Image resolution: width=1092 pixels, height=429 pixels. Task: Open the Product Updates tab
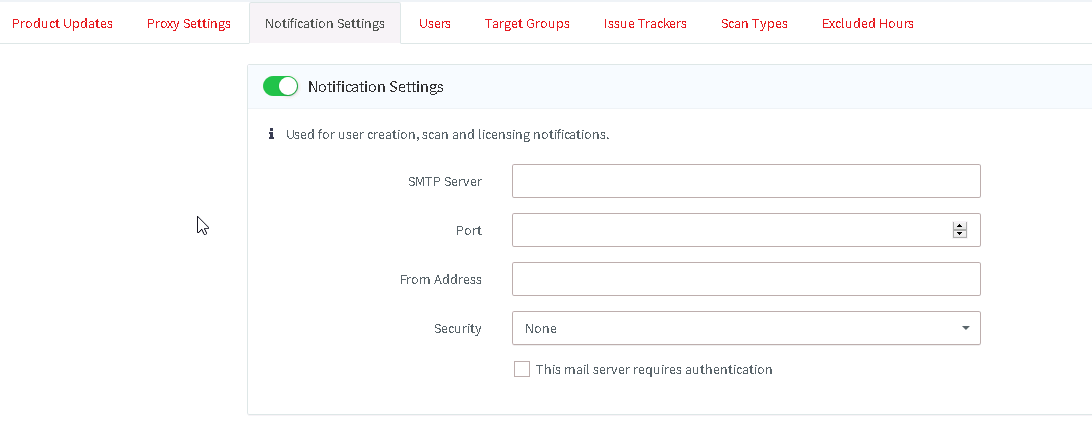pyautogui.click(x=62, y=23)
